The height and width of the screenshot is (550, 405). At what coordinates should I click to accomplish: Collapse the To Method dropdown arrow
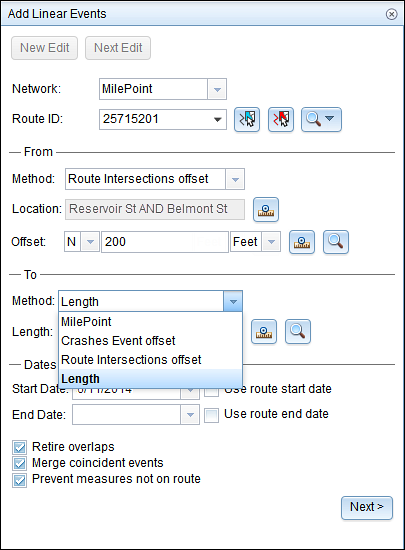point(233,301)
